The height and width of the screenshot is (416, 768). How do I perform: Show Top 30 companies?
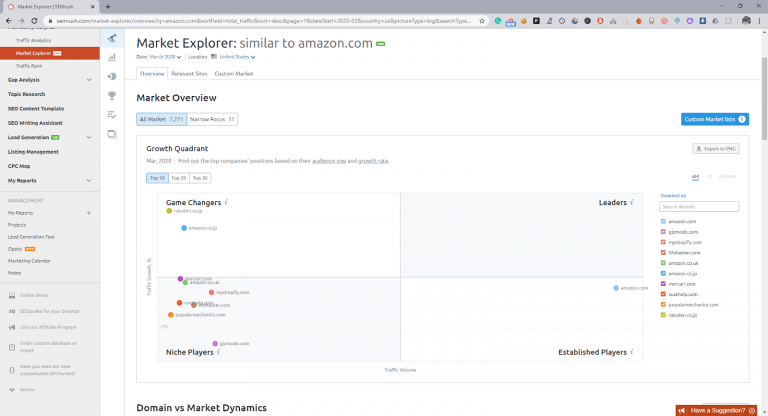[x=200, y=178]
